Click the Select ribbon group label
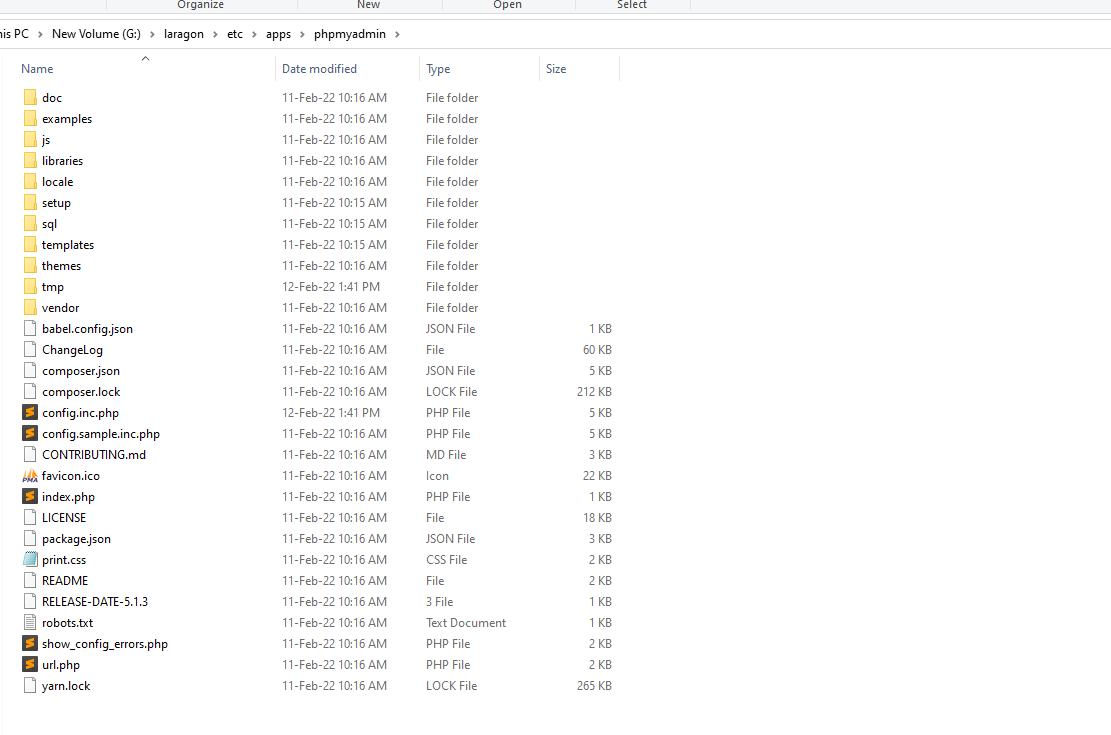Image resolution: width=1111 pixels, height=735 pixels. (x=632, y=4)
